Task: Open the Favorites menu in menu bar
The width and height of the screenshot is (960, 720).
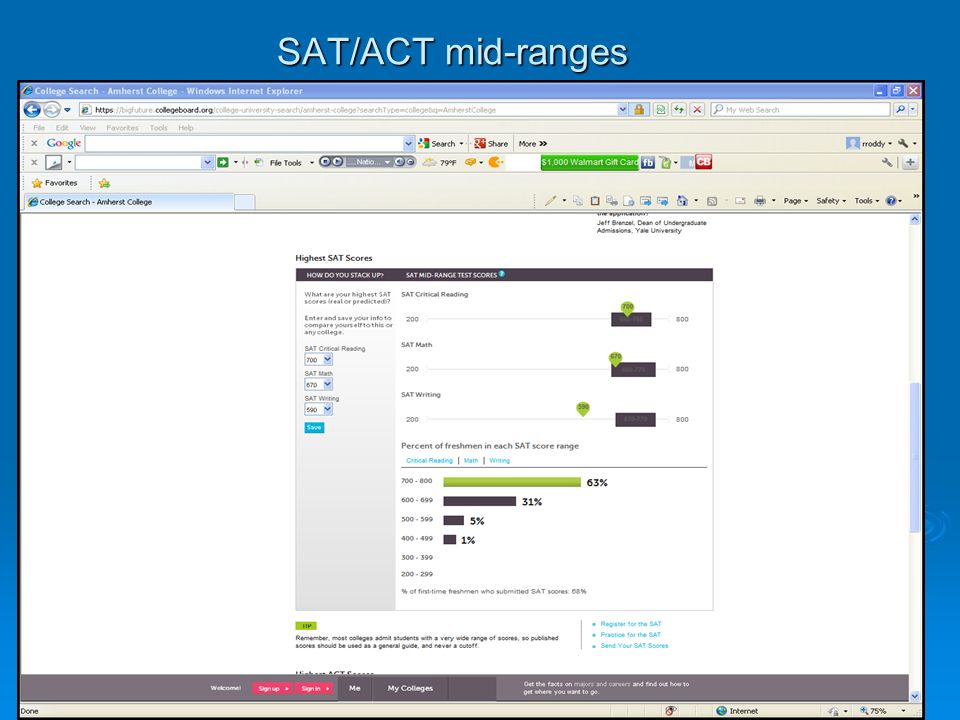Action: pyautogui.click(x=122, y=128)
